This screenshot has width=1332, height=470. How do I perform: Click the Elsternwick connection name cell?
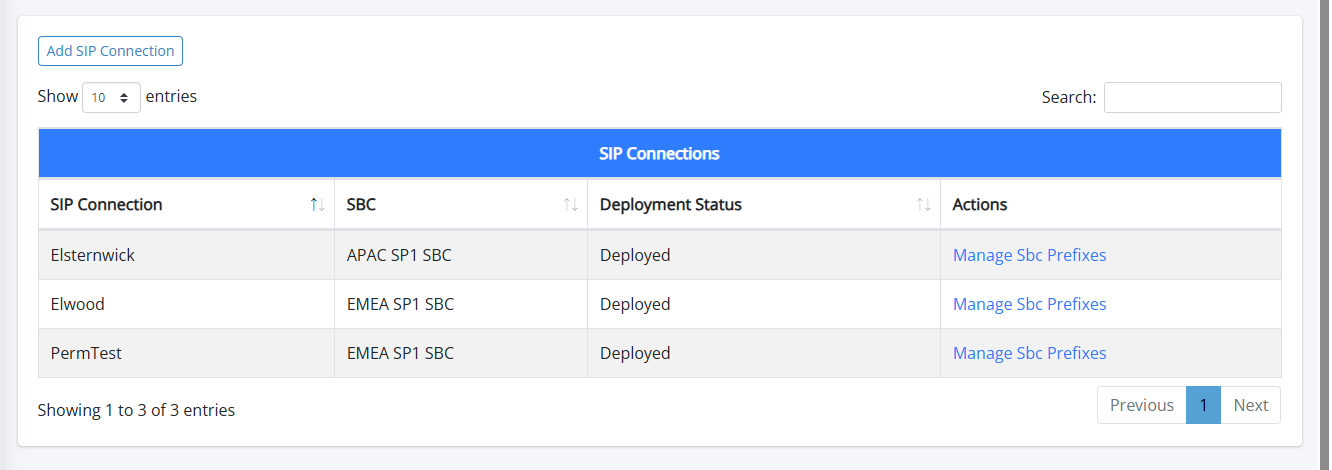coord(93,255)
